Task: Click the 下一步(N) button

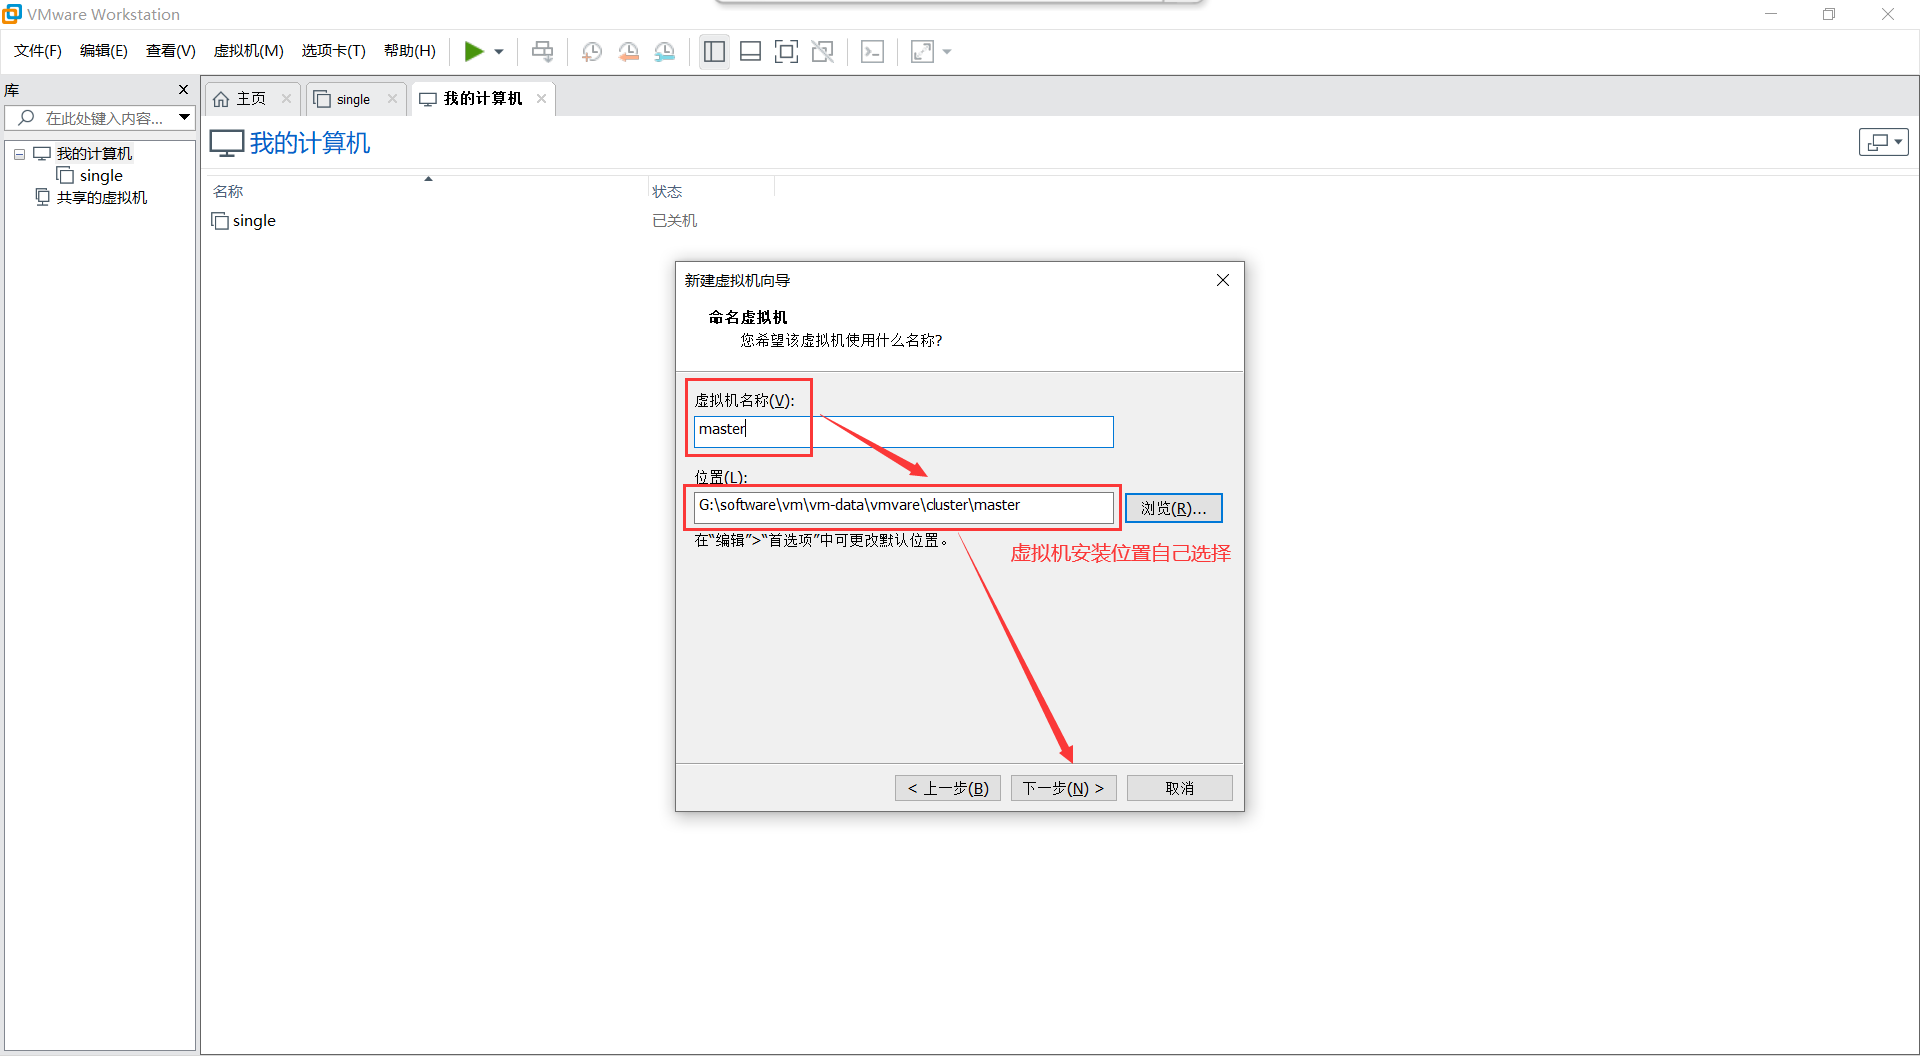Action: (x=1063, y=788)
